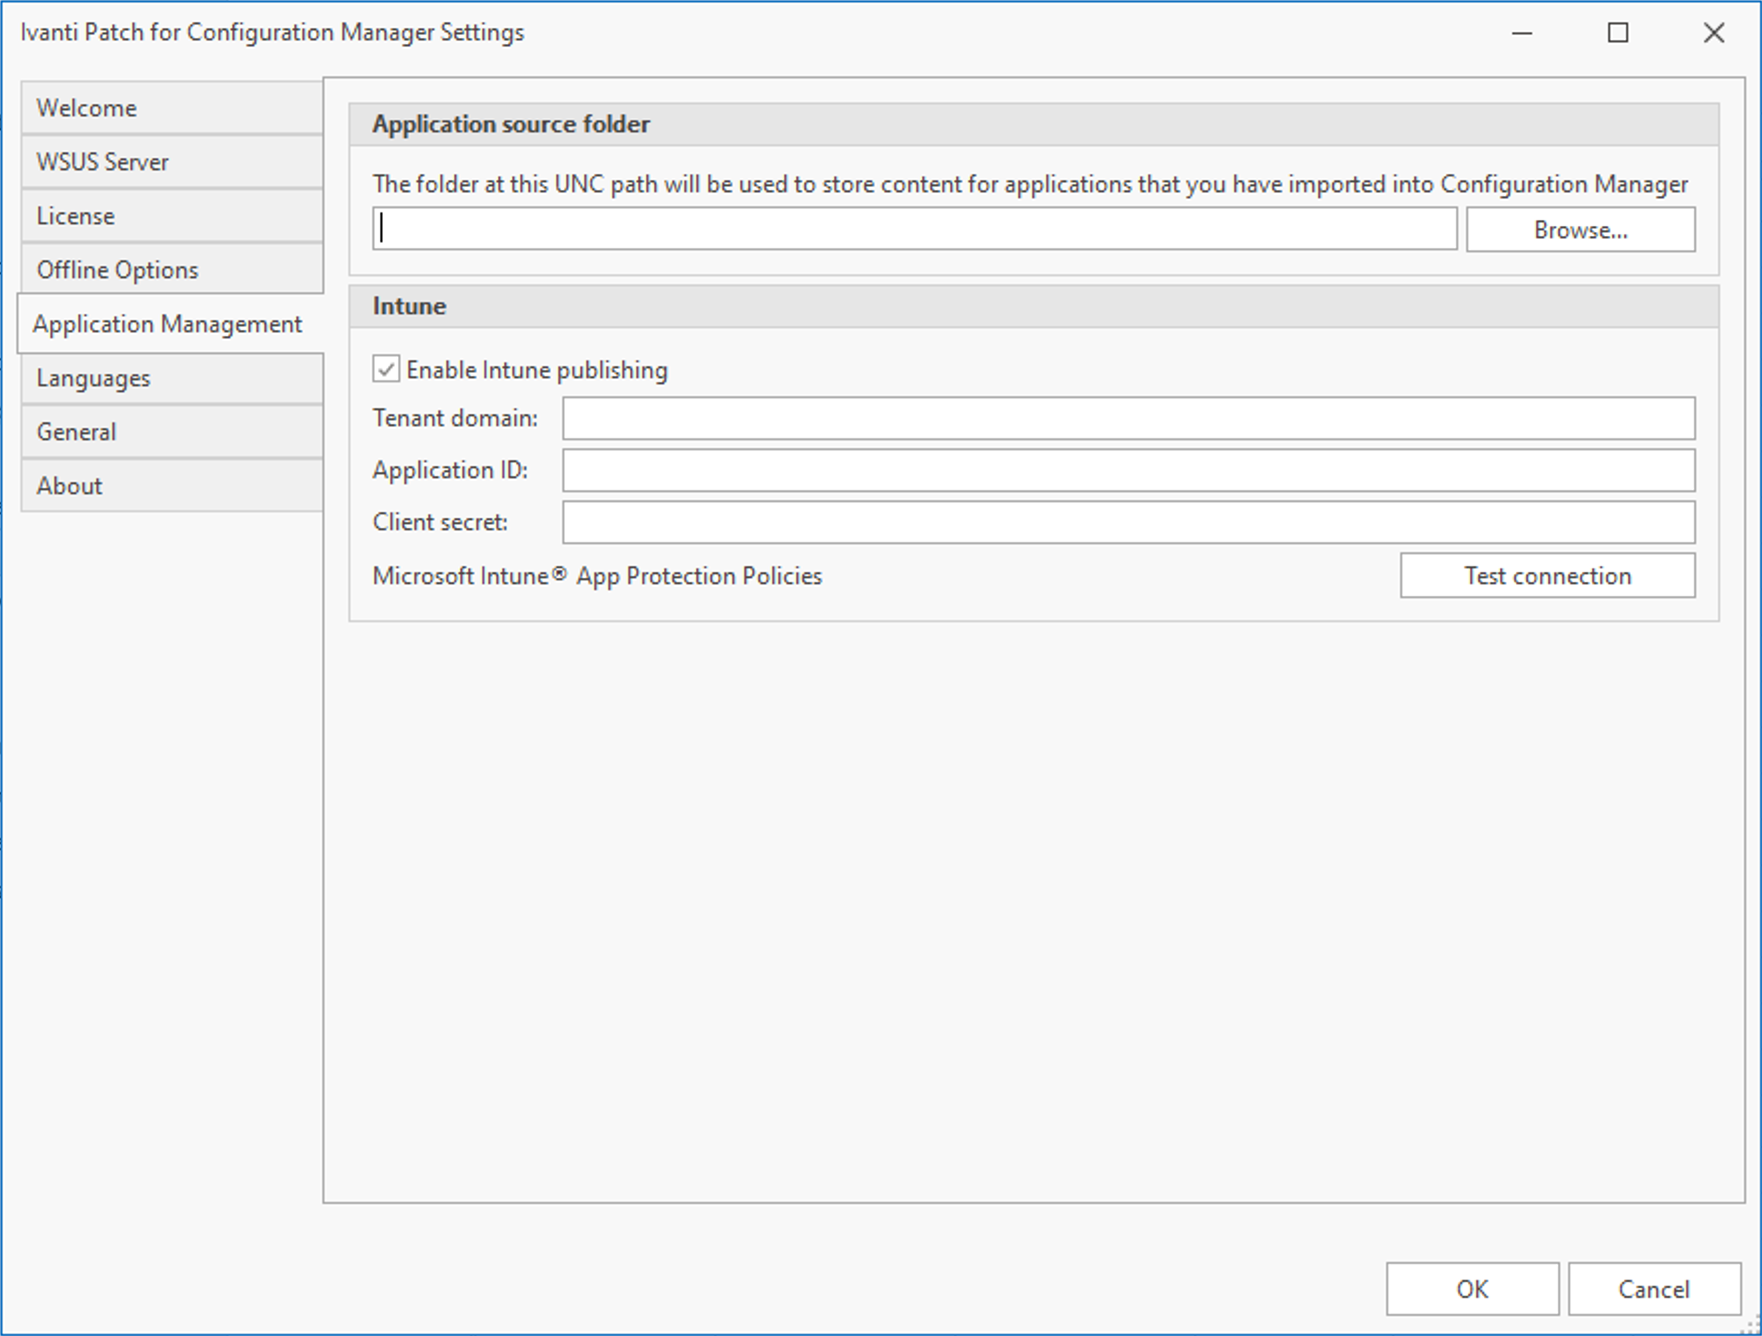Select the Client secret text box

1128,522
